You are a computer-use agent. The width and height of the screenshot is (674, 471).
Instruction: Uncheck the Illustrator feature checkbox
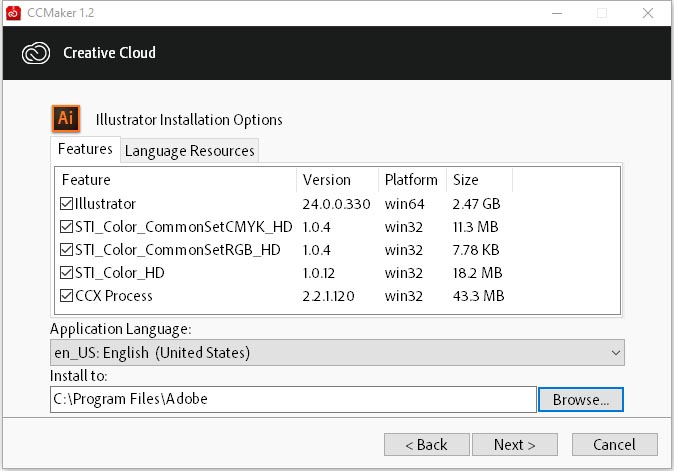pos(66,204)
